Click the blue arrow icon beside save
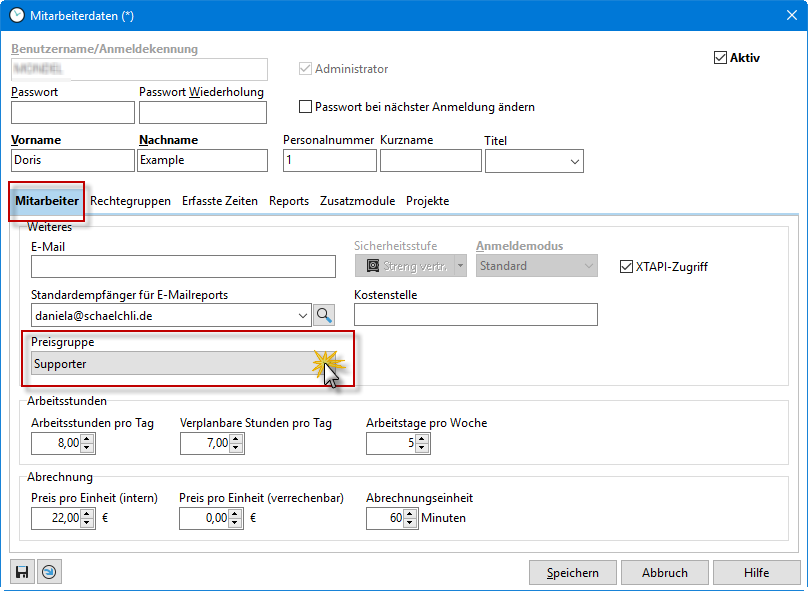 point(47,572)
